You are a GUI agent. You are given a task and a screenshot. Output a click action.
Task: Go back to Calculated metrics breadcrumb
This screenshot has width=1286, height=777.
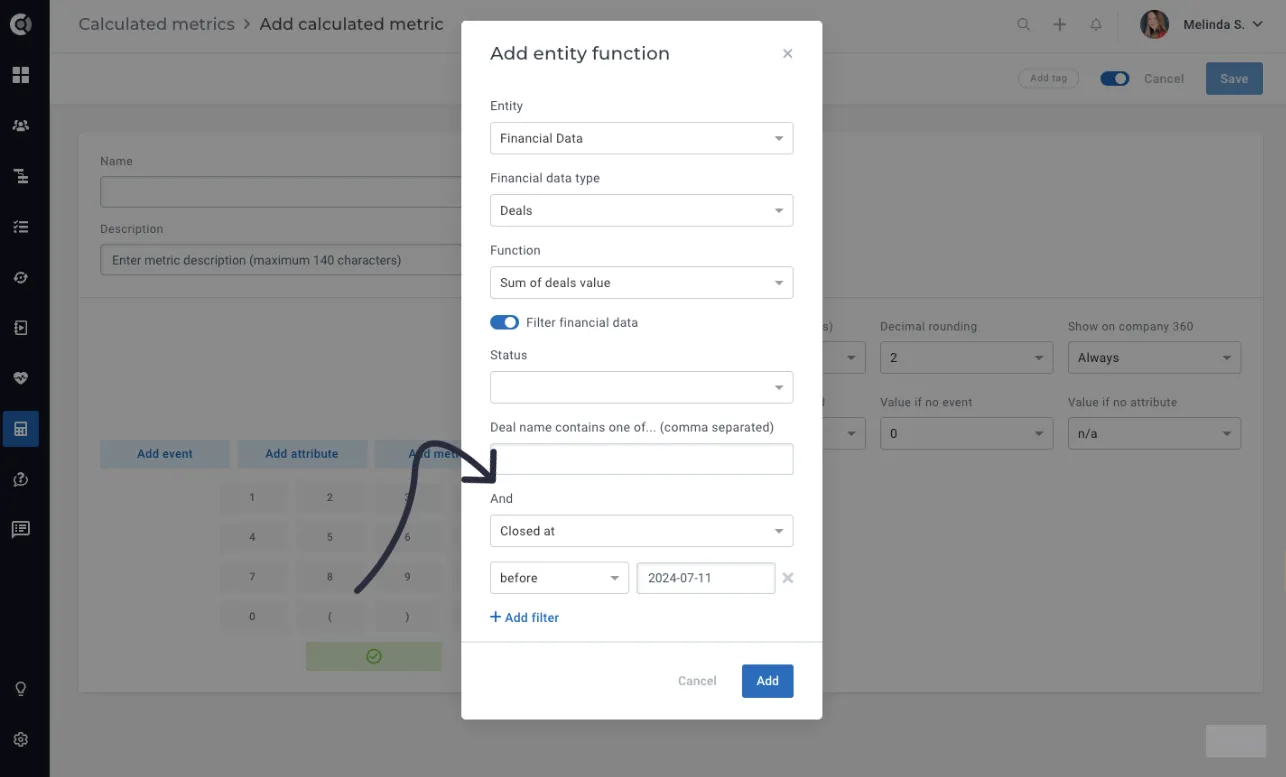156,24
